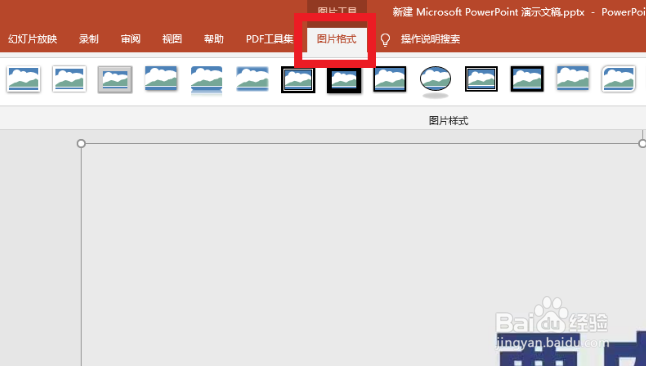Apply the Beveled Matte White picture style

pyautogui.click(x=69, y=79)
